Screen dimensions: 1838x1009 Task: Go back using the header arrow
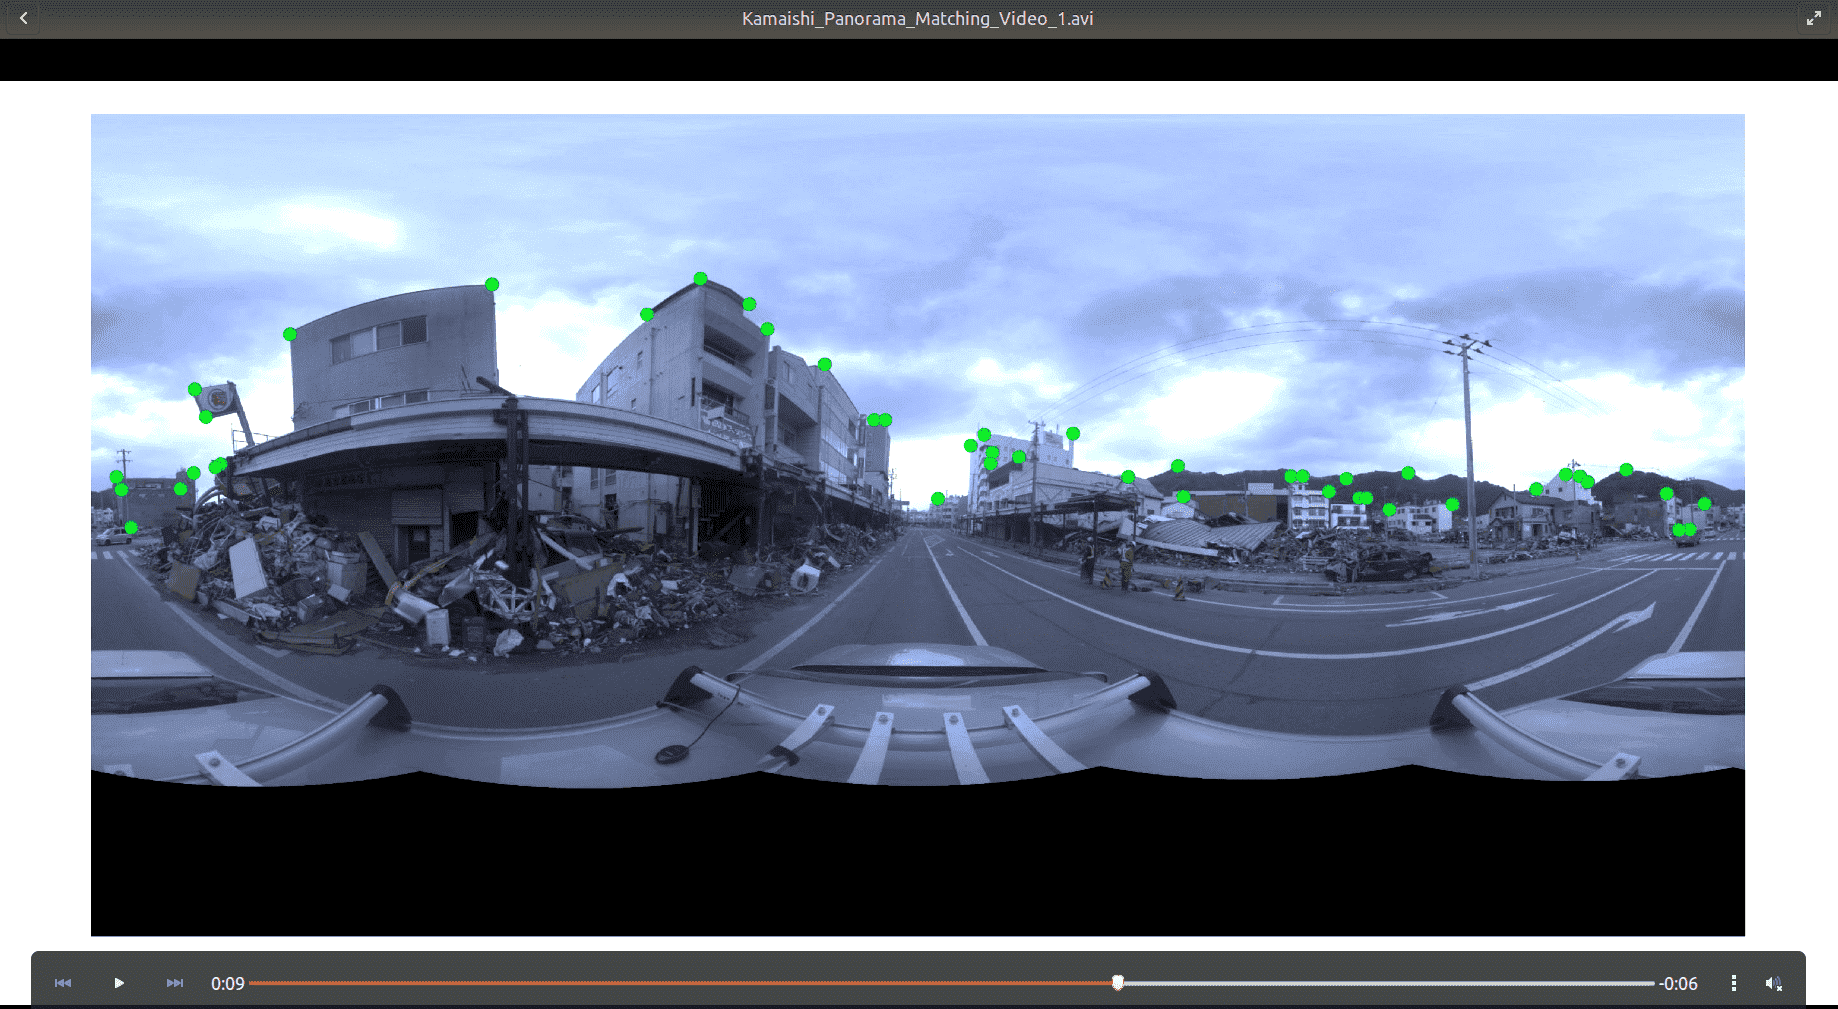click(23, 18)
